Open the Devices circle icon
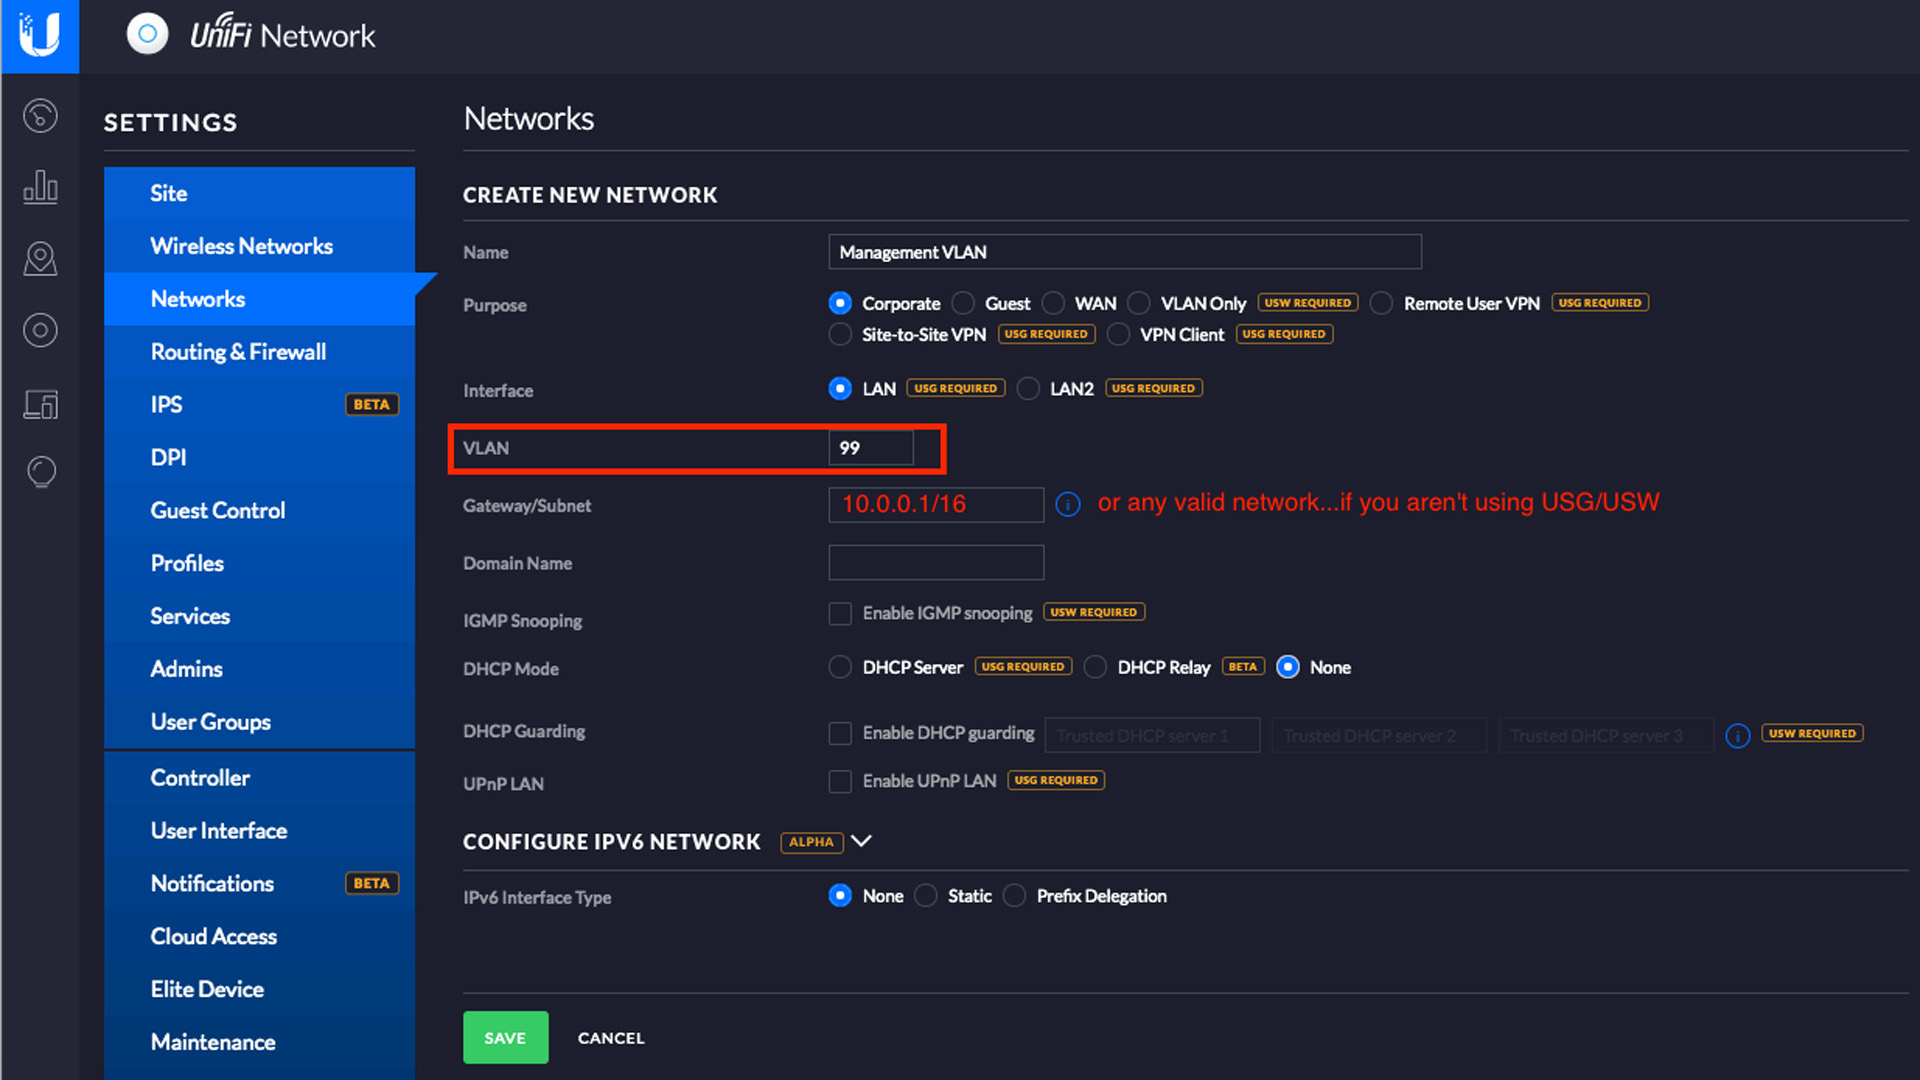The height and width of the screenshot is (1080, 1920). pos(40,330)
